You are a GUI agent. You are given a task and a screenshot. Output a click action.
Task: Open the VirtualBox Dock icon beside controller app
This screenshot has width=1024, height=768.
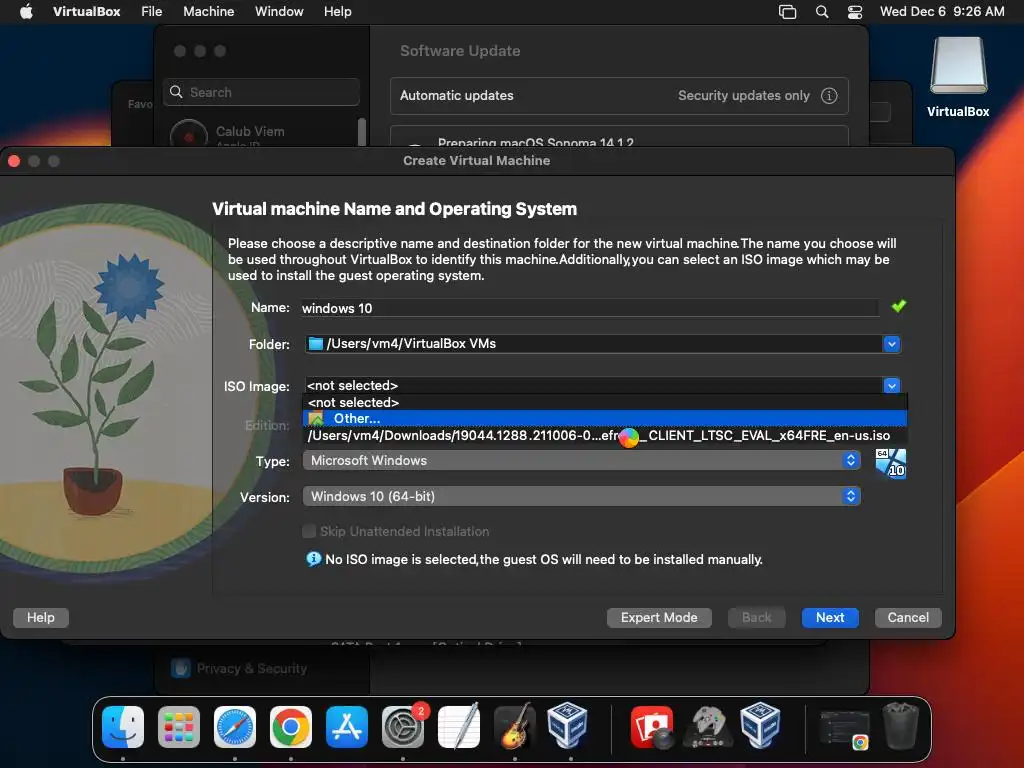pyautogui.click(x=760, y=726)
